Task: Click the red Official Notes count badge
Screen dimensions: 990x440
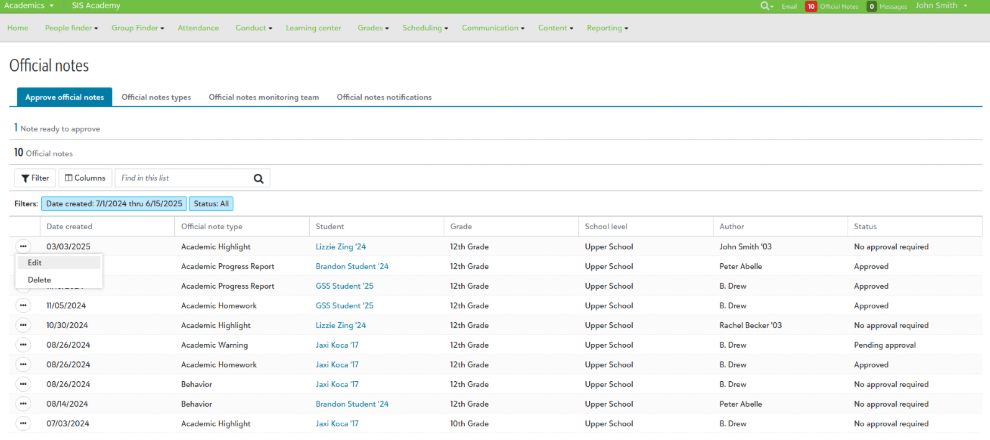Action: (x=811, y=6)
